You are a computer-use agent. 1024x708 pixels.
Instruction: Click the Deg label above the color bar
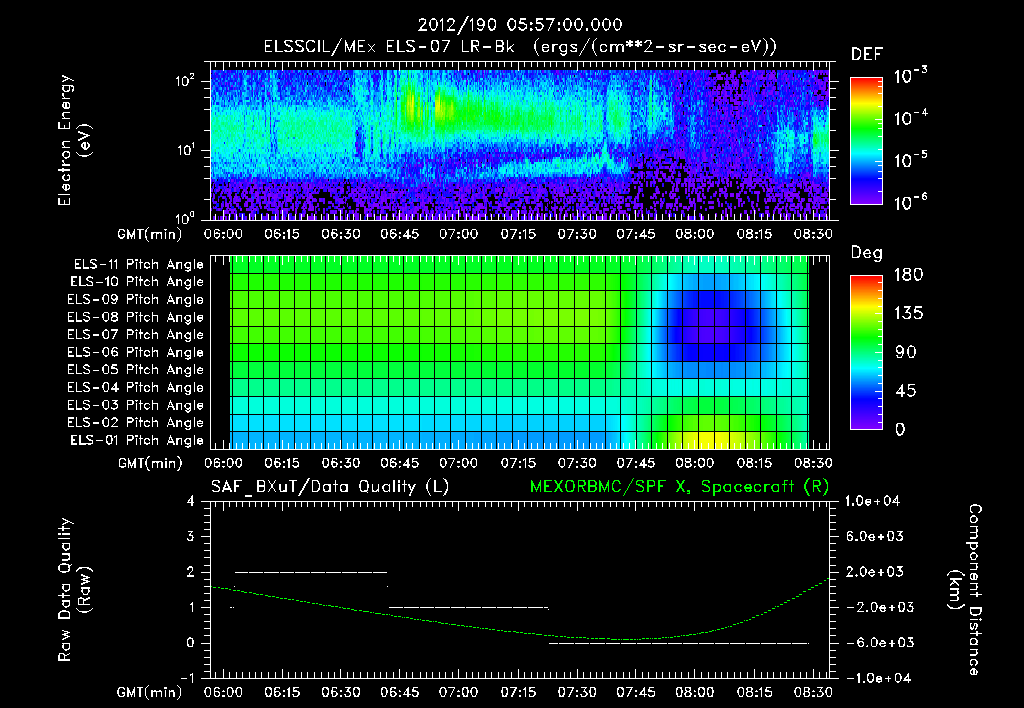[x=867, y=253]
